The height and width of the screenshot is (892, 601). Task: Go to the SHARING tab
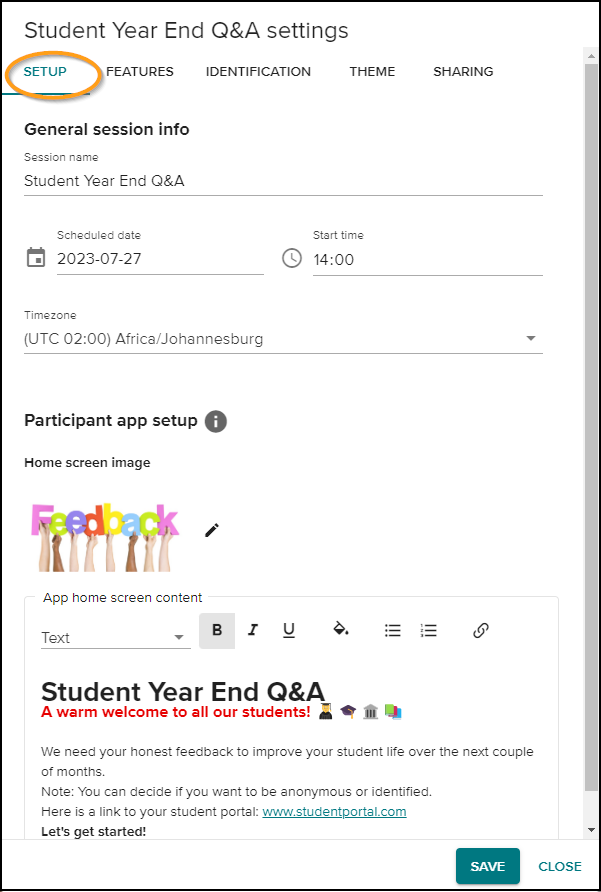pos(463,71)
